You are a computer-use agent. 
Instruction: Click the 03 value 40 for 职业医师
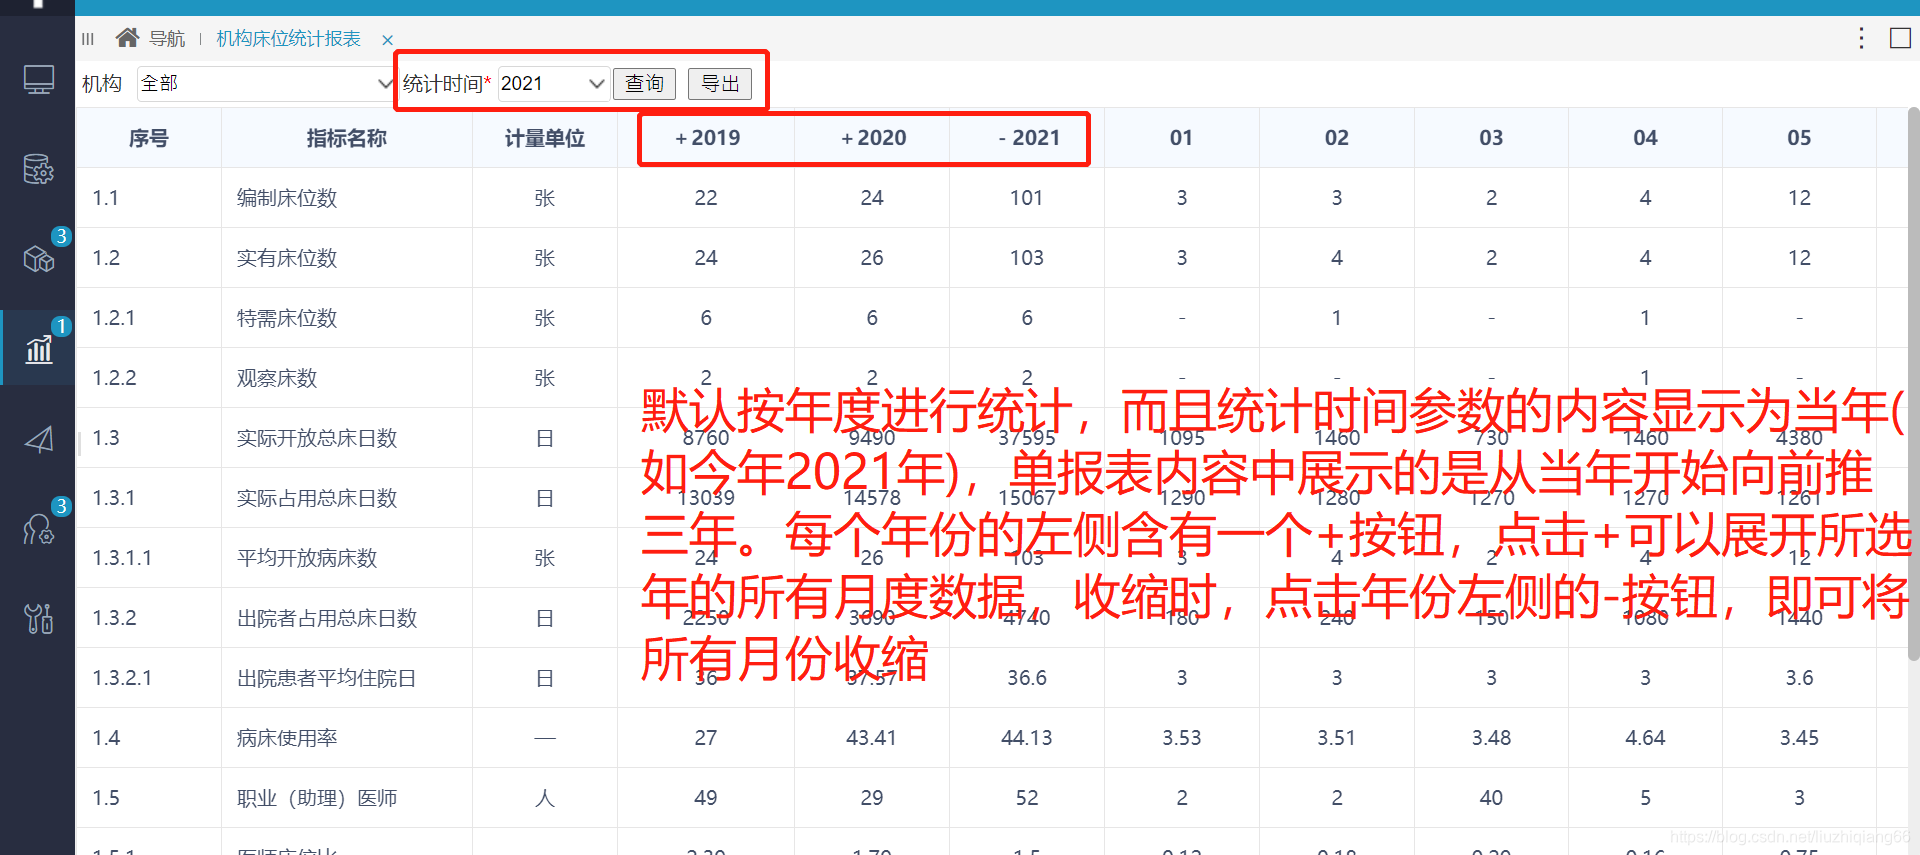(1491, 798)
